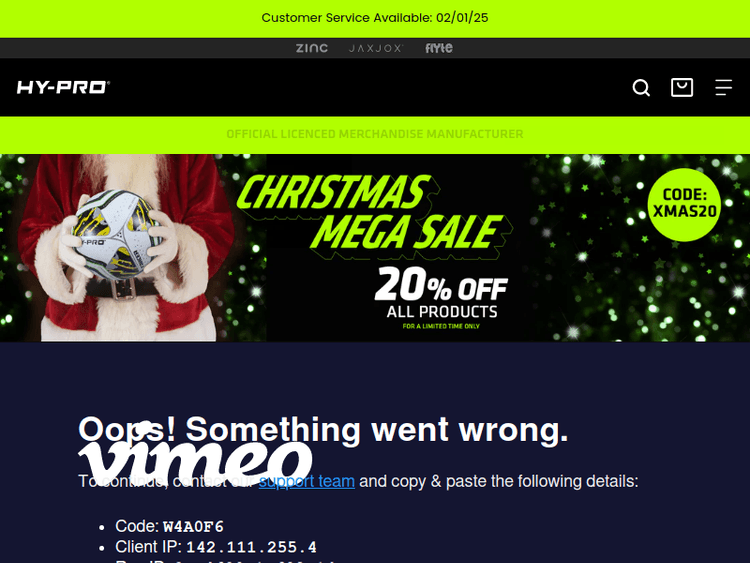Expand the hamburger menu icon
This screenshot has height=563, width=750.
(723, 88)
